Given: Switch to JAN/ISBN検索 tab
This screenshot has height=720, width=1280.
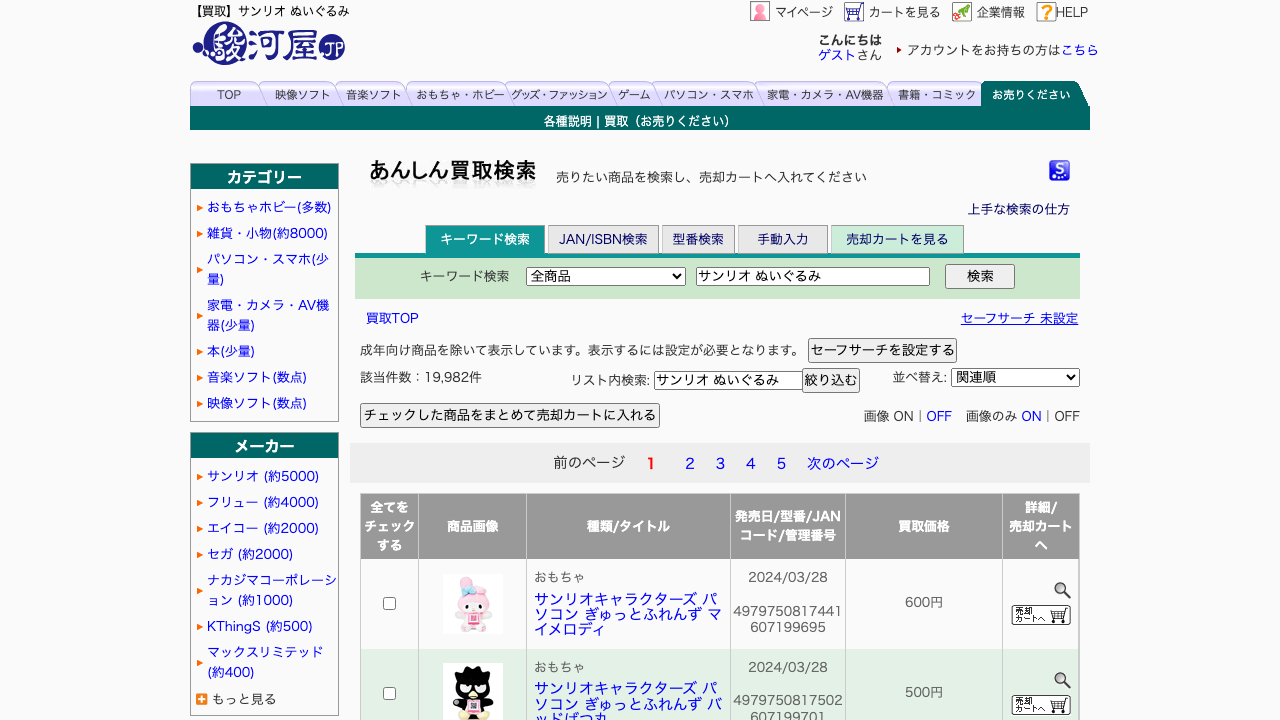Looking at the screenshot, I should coord(603,239).
